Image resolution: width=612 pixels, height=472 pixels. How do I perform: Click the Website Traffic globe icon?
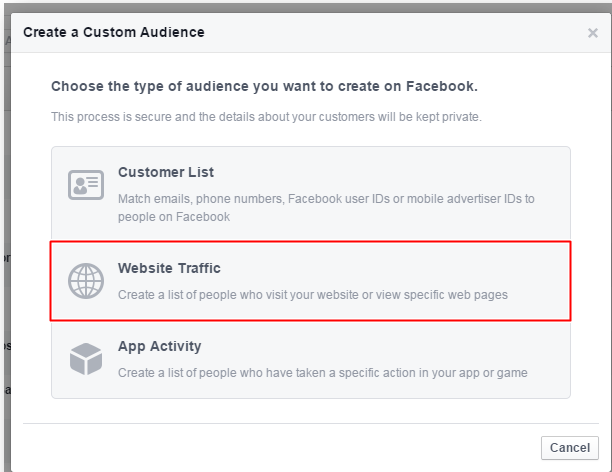[86, 279]
